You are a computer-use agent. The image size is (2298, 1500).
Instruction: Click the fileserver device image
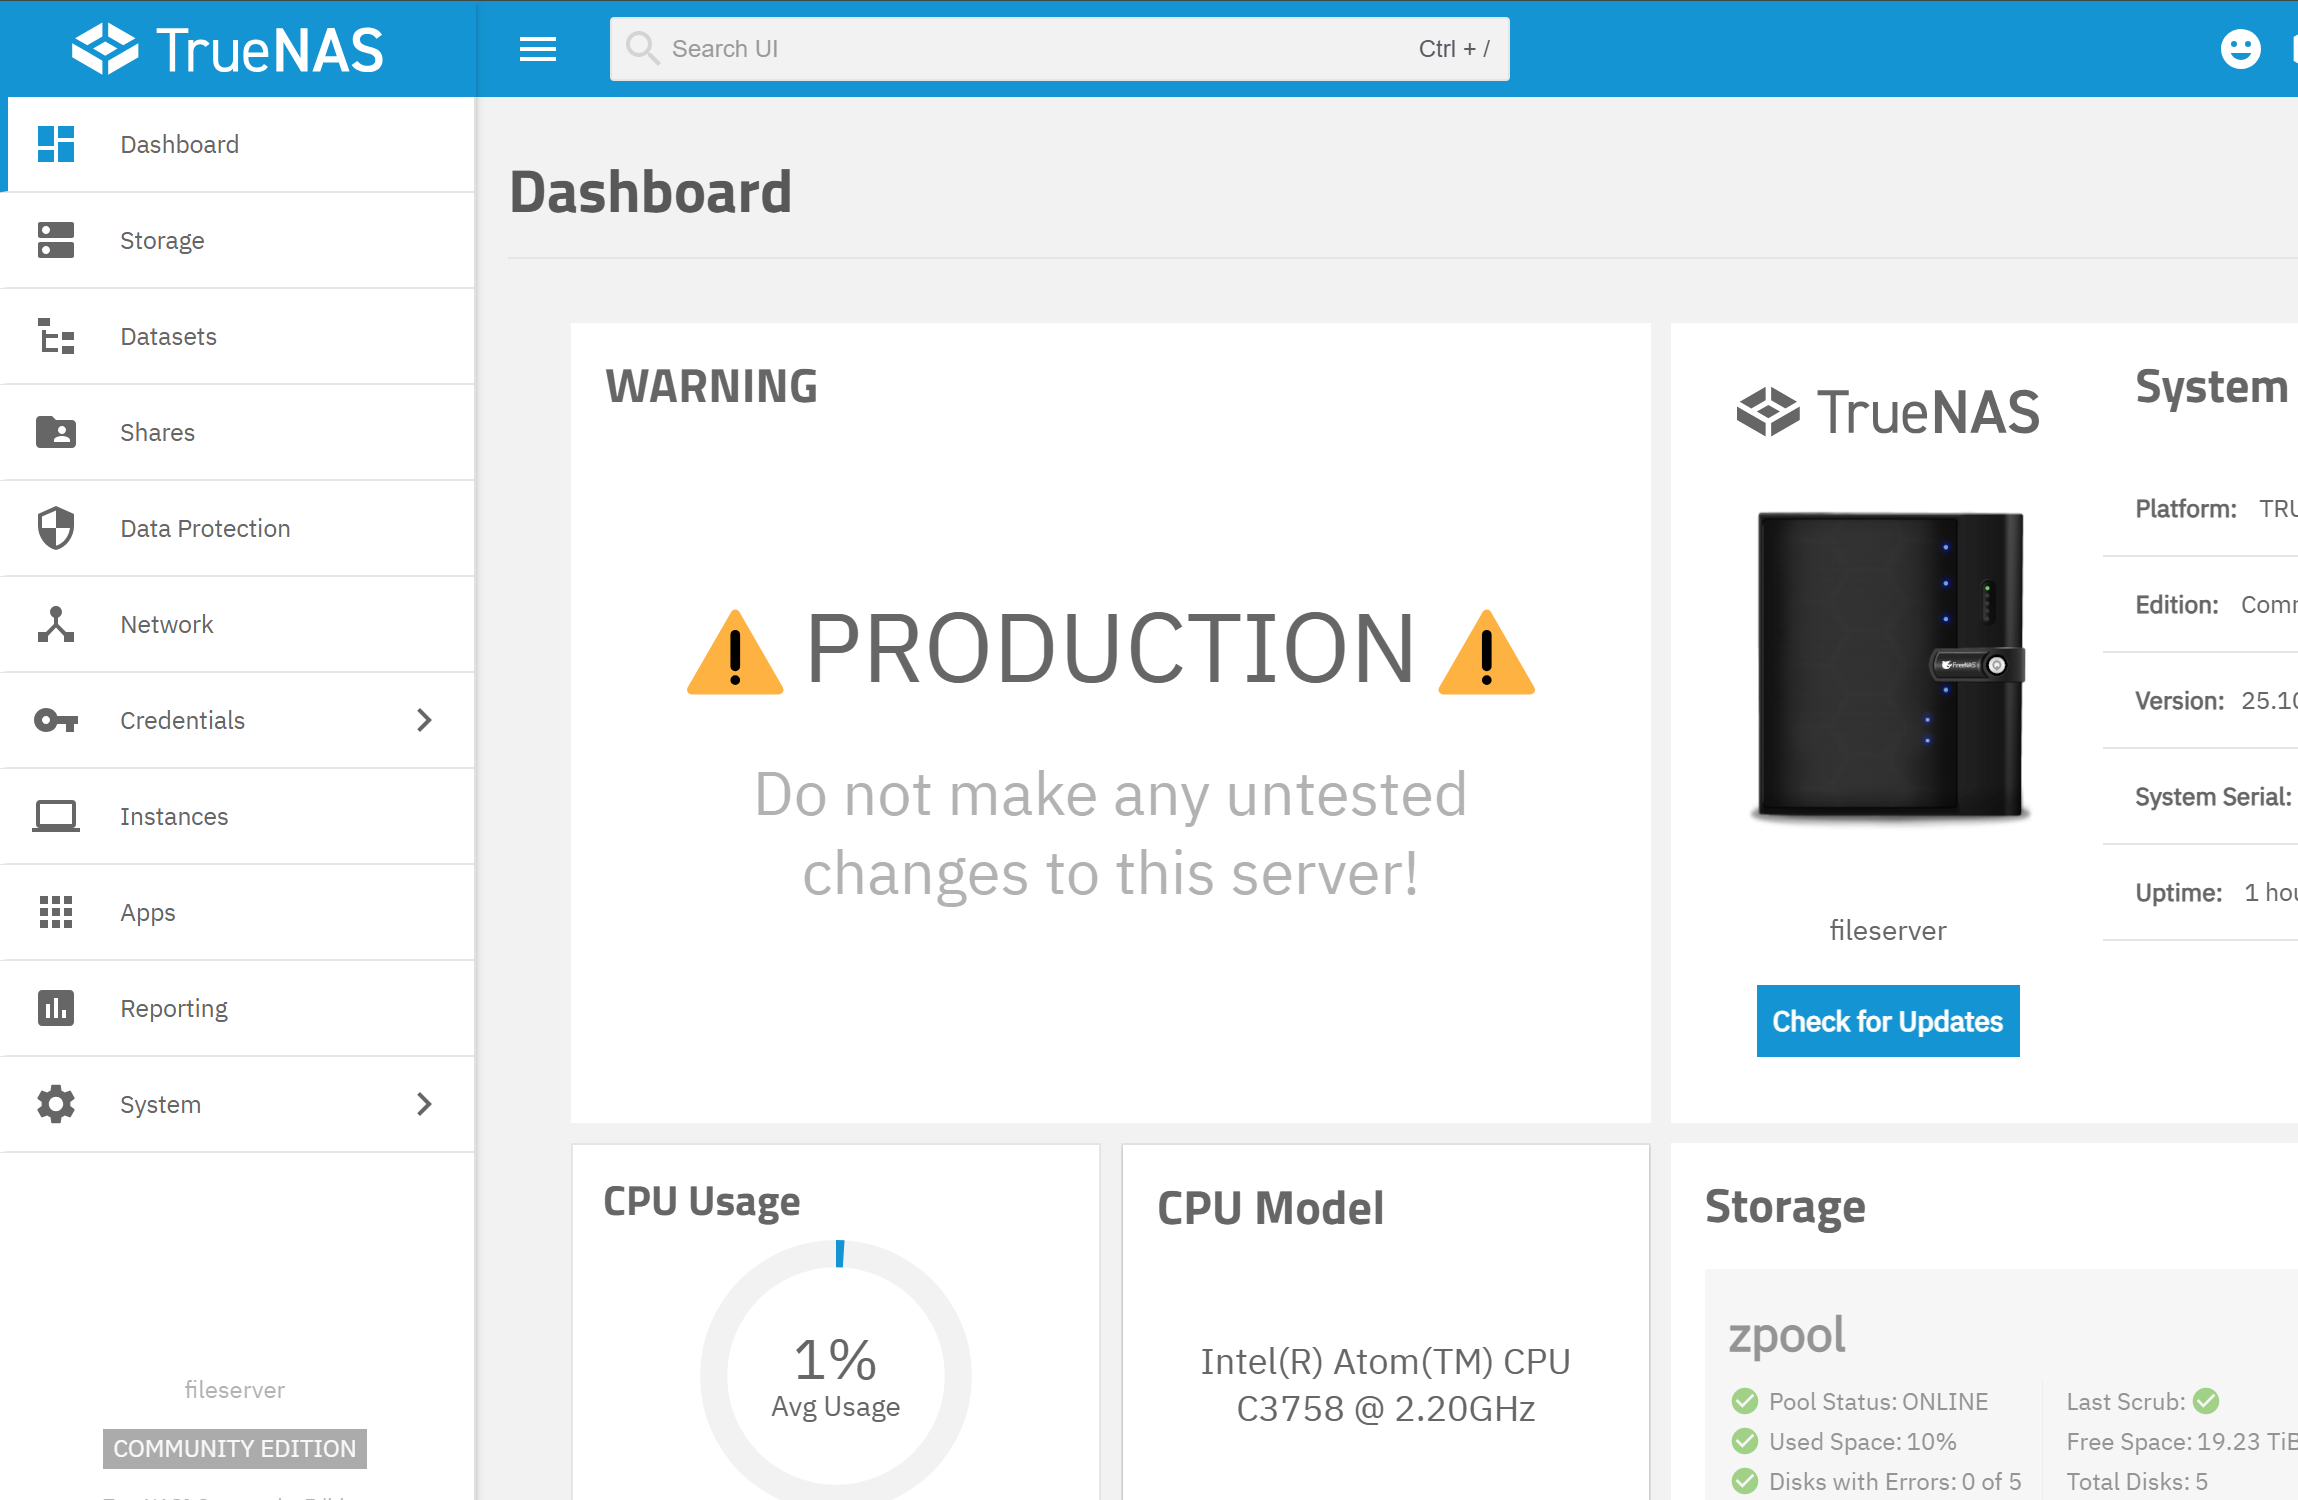click(x=1890, y=666)
